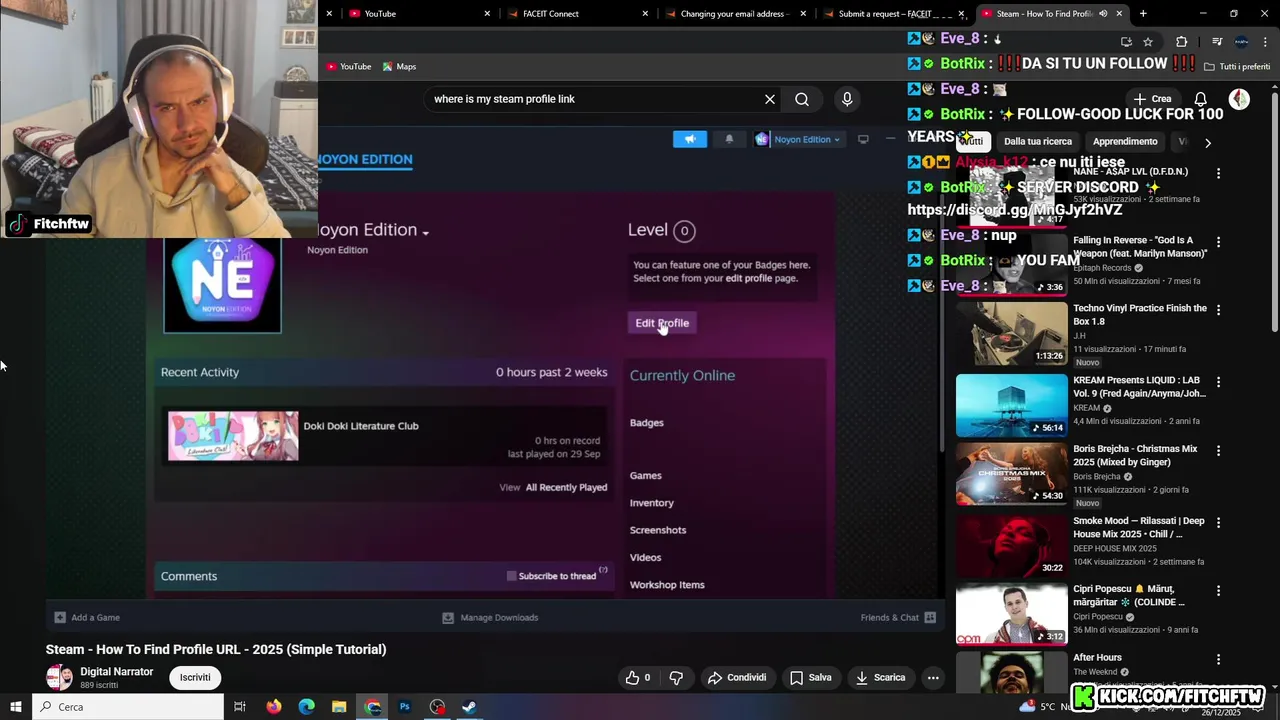Mute the Steam tutorial tab audio
Screen dimensions: 1280x720
1103,14
